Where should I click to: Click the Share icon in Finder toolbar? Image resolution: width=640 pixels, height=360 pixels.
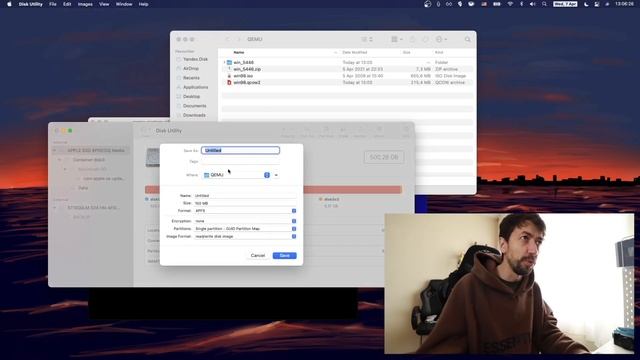click(x=413, y=39)
